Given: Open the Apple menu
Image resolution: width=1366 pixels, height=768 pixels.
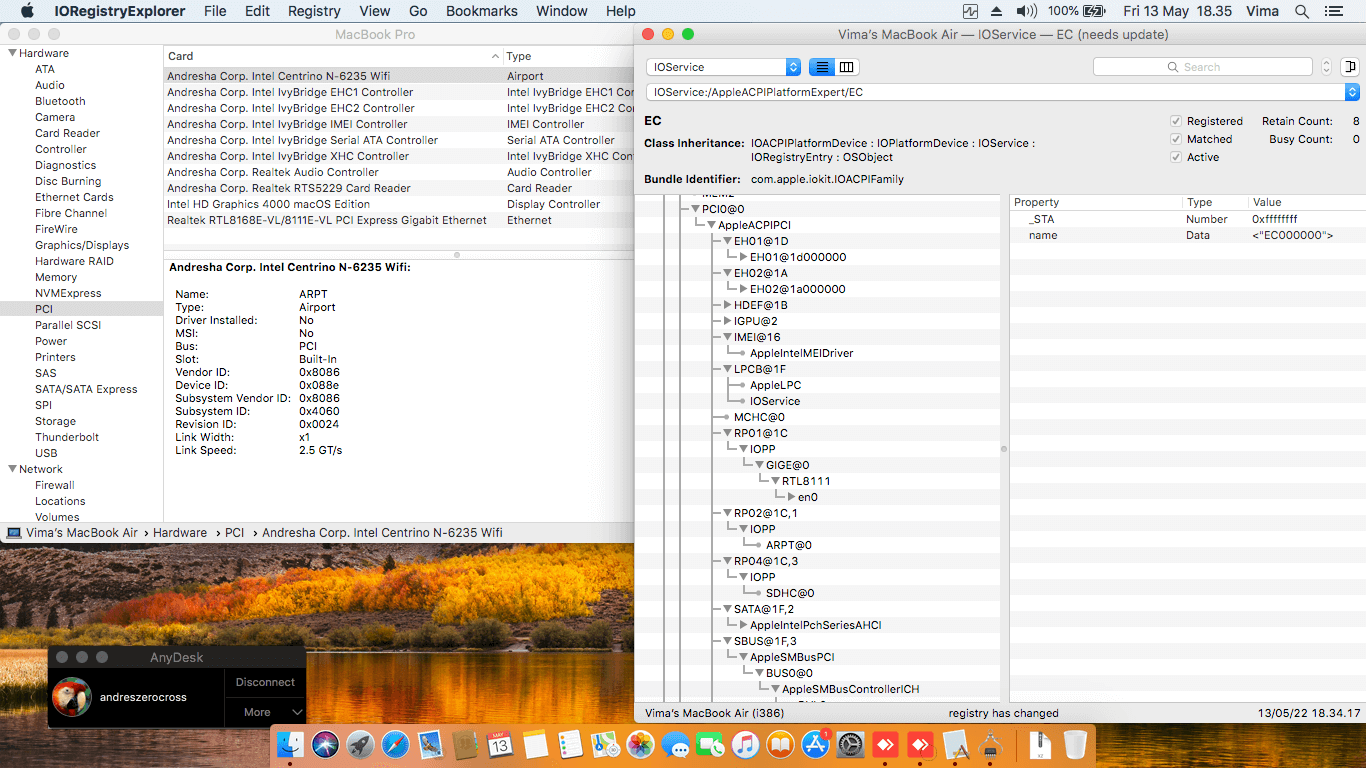Looking at the screenshot, I should 27,11.
